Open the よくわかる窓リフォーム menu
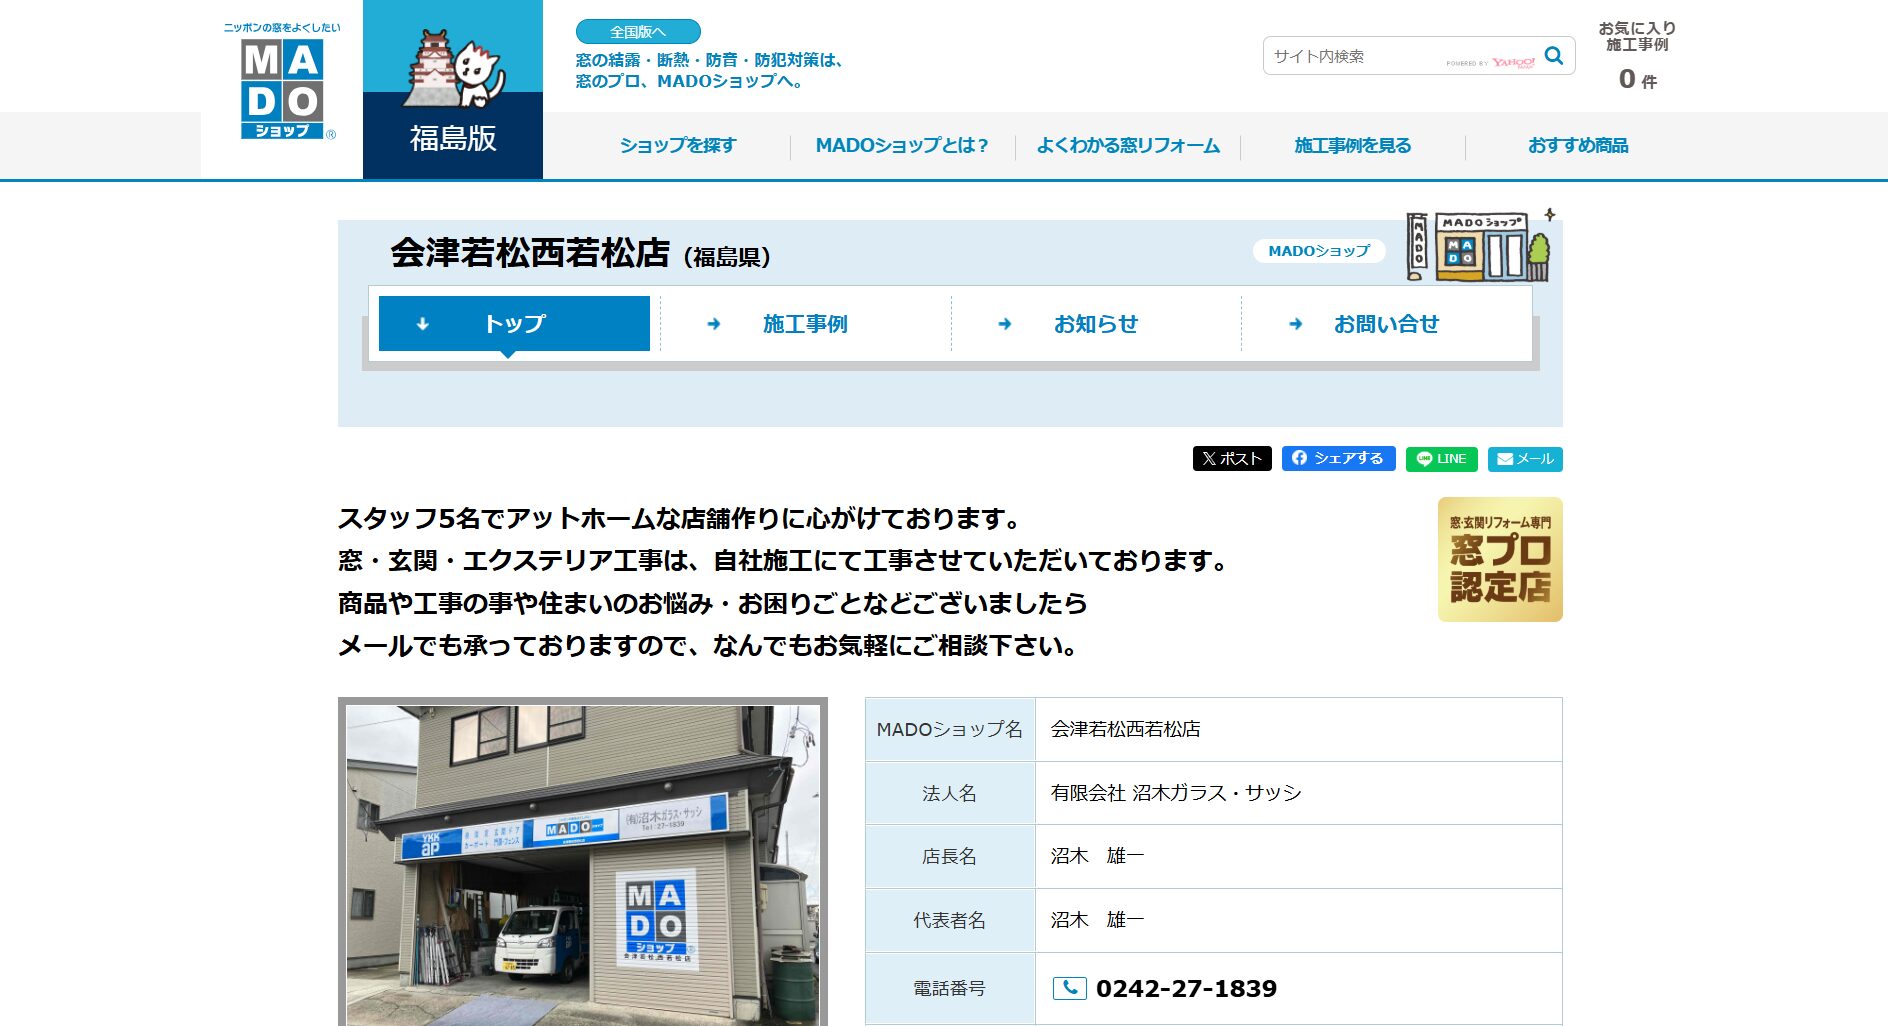Image resolution: width=1888 pixels, height=1026 pixels. pyautogui.click(x=1128, y=146)
